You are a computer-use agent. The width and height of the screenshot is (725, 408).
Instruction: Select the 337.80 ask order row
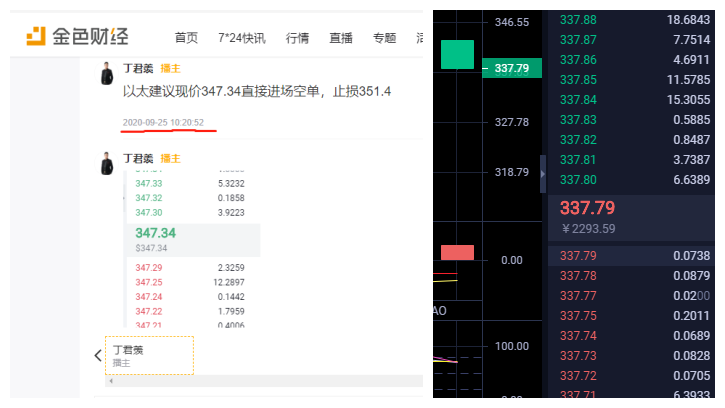632,179
